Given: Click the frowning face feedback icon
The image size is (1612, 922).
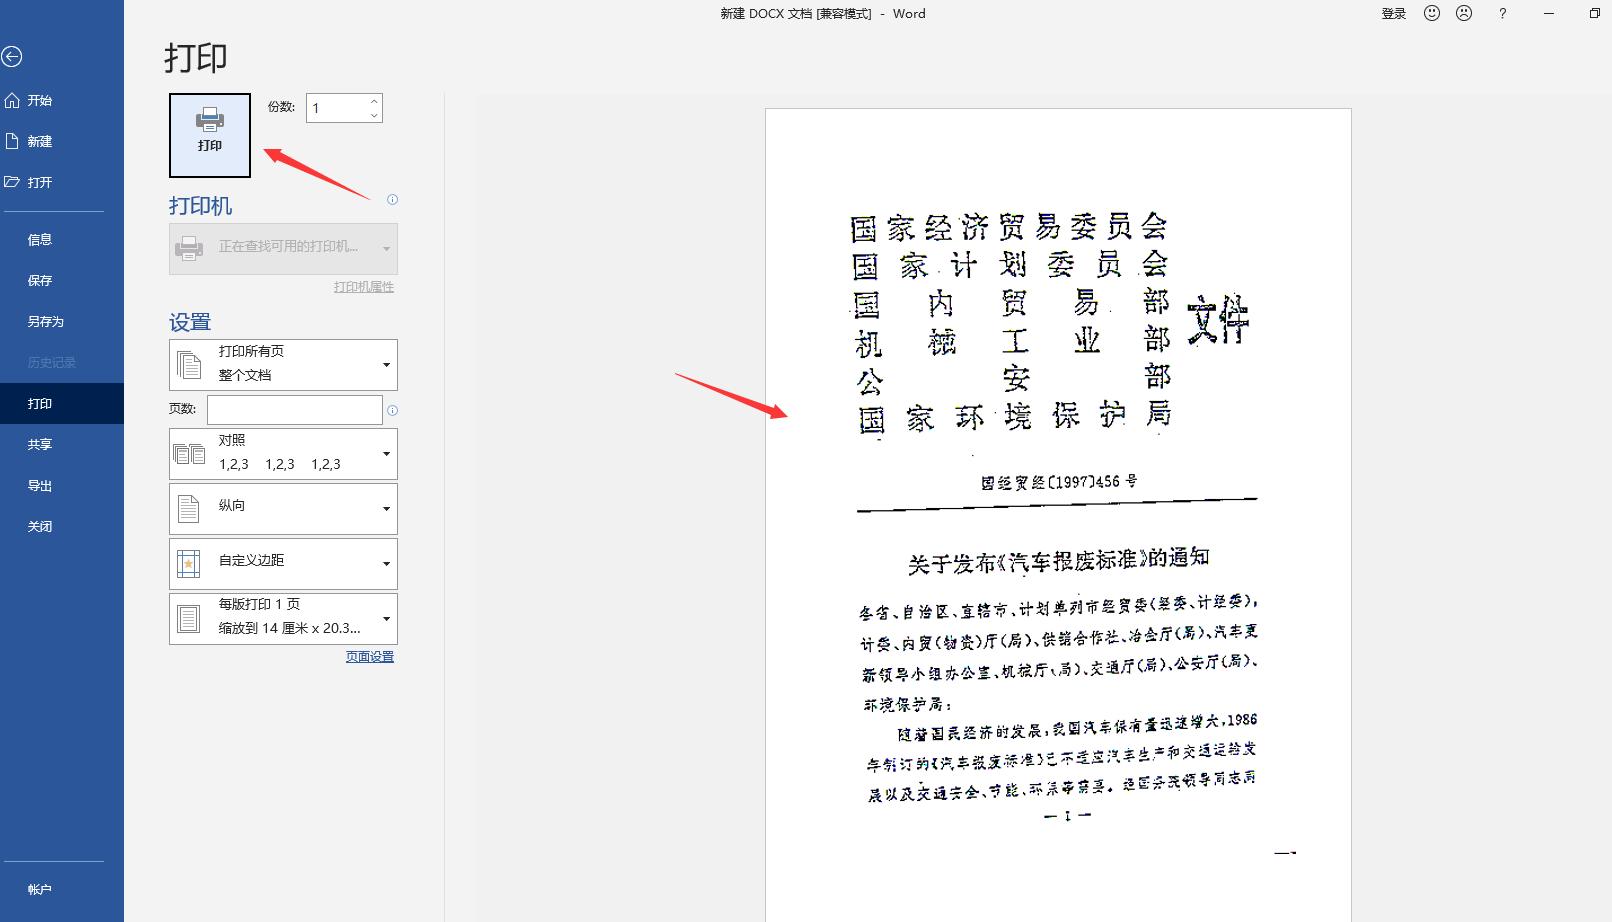Looking at the screenshot, I should tap(1464, 13).
